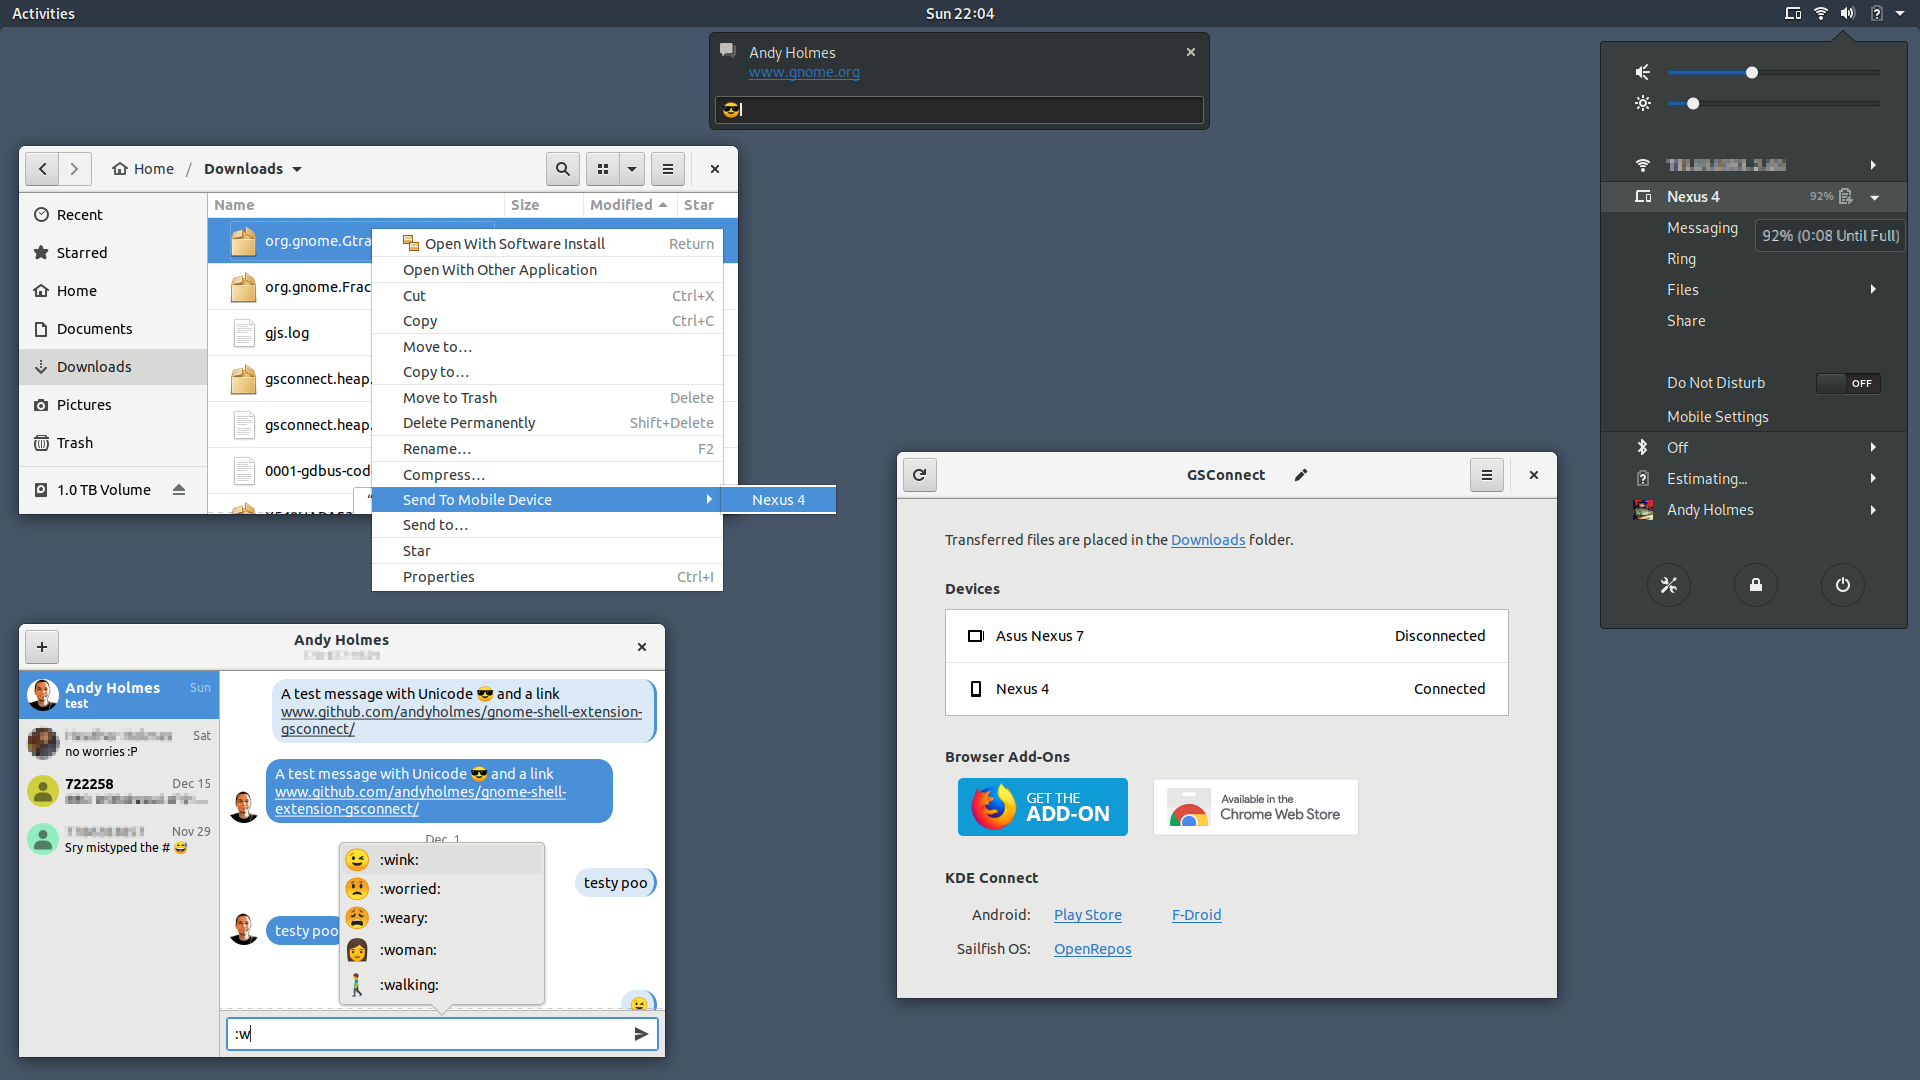Adjust the brightness slider in system panel

[1693, 103]
